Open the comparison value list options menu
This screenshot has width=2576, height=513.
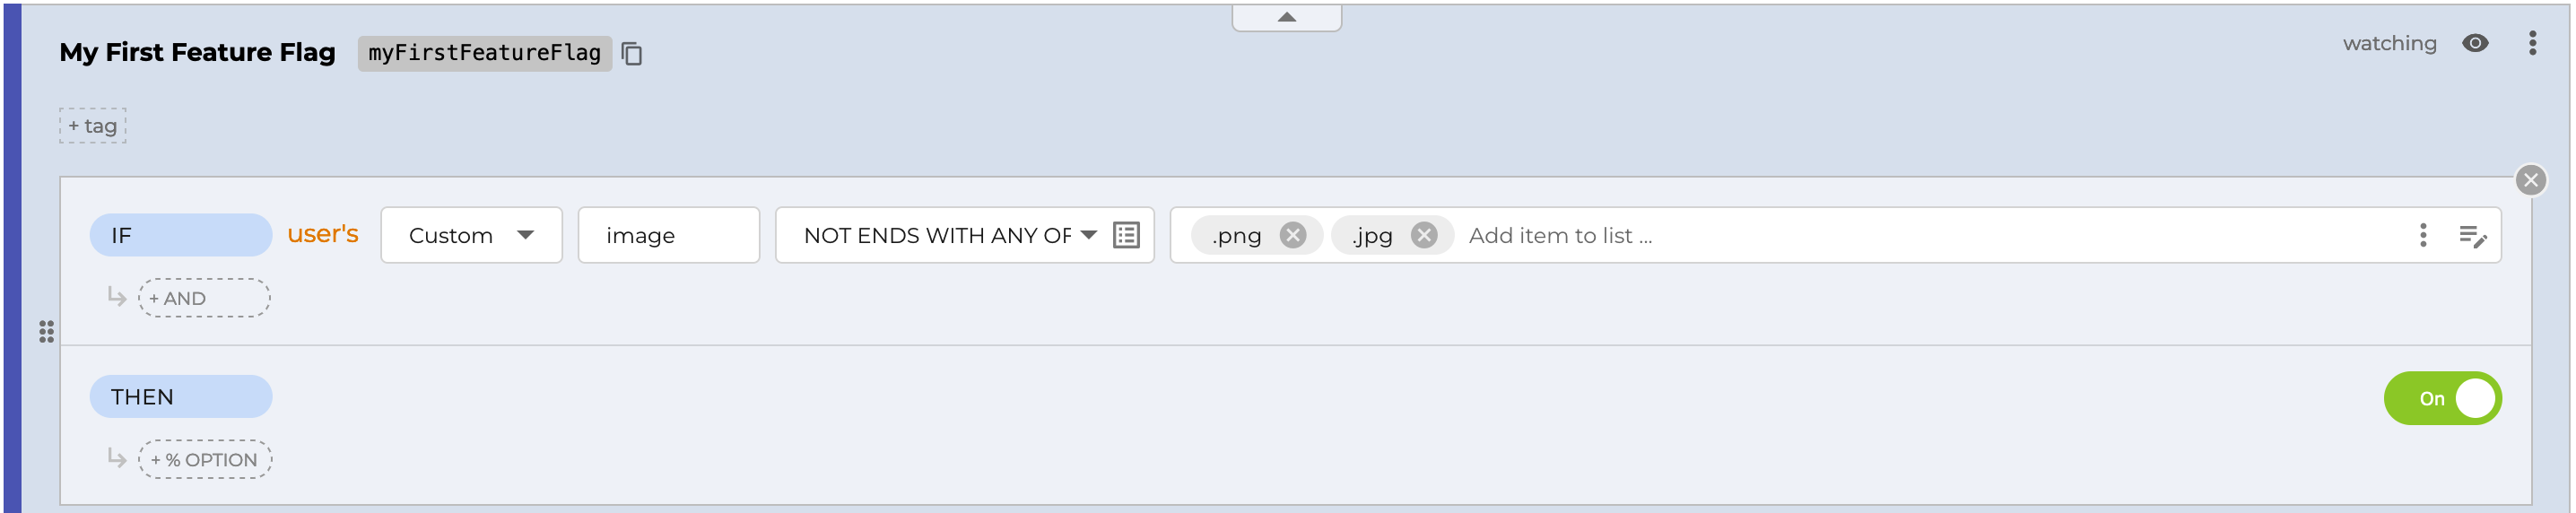tap(2422, 235)
